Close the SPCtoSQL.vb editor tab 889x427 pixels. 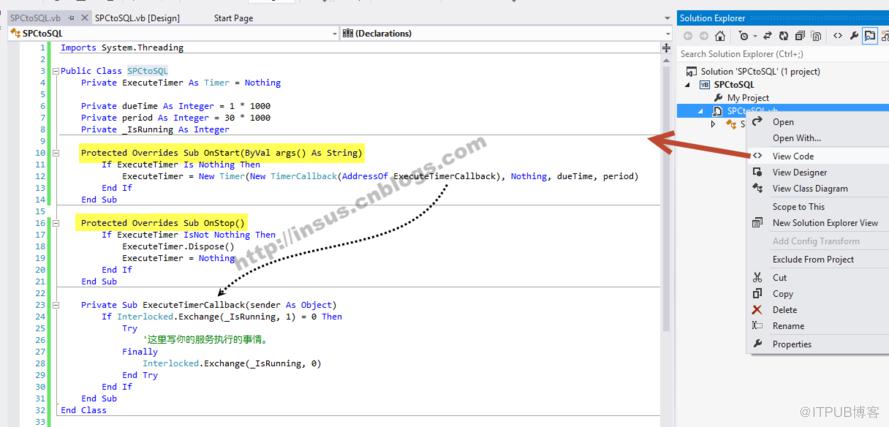point(85,18)
